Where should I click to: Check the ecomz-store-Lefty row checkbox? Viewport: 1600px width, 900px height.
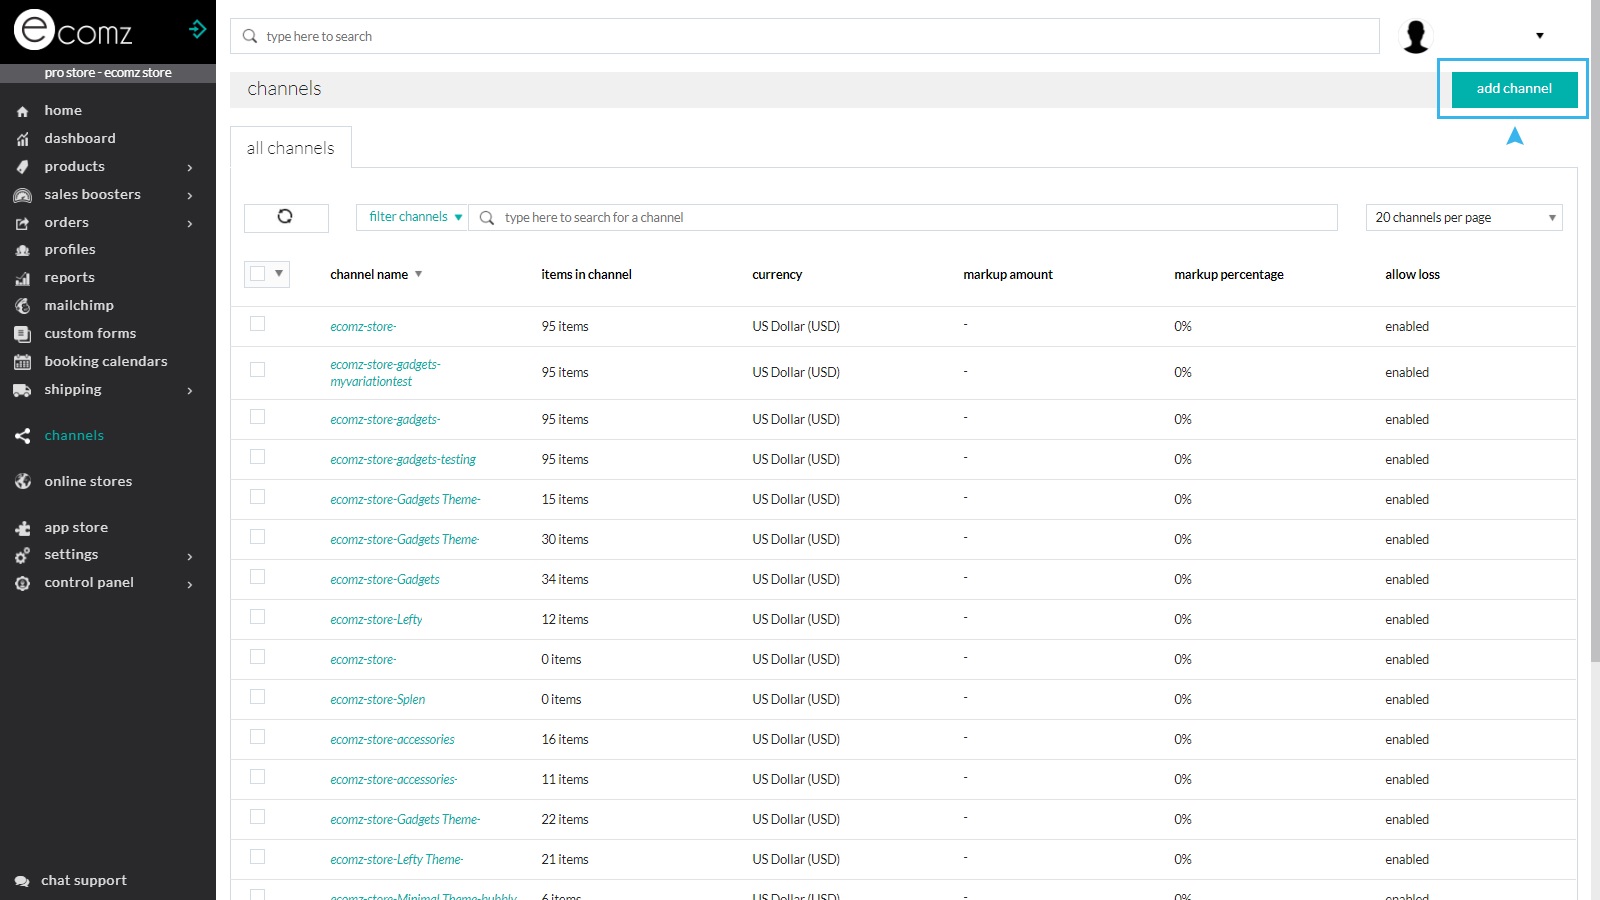257,617
